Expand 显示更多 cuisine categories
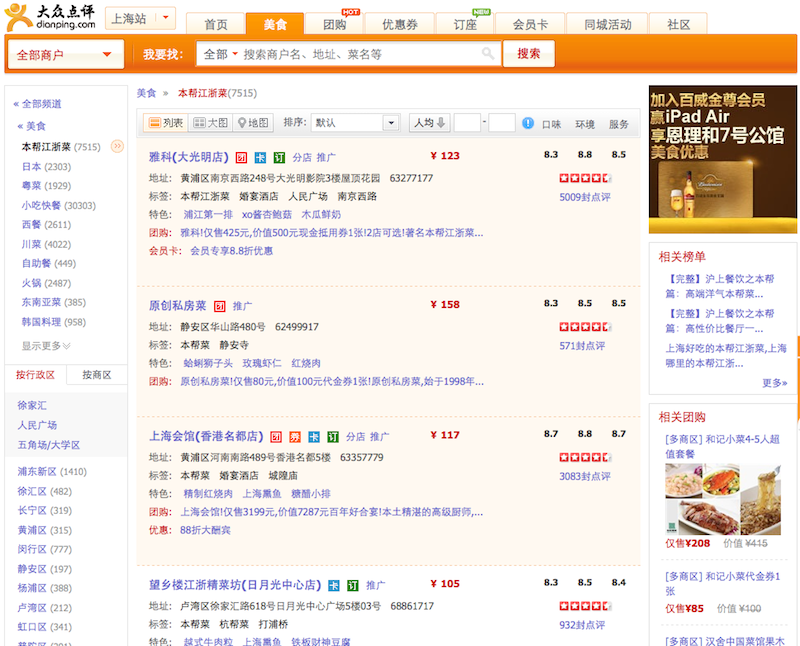800x646 pixels. 46,346
